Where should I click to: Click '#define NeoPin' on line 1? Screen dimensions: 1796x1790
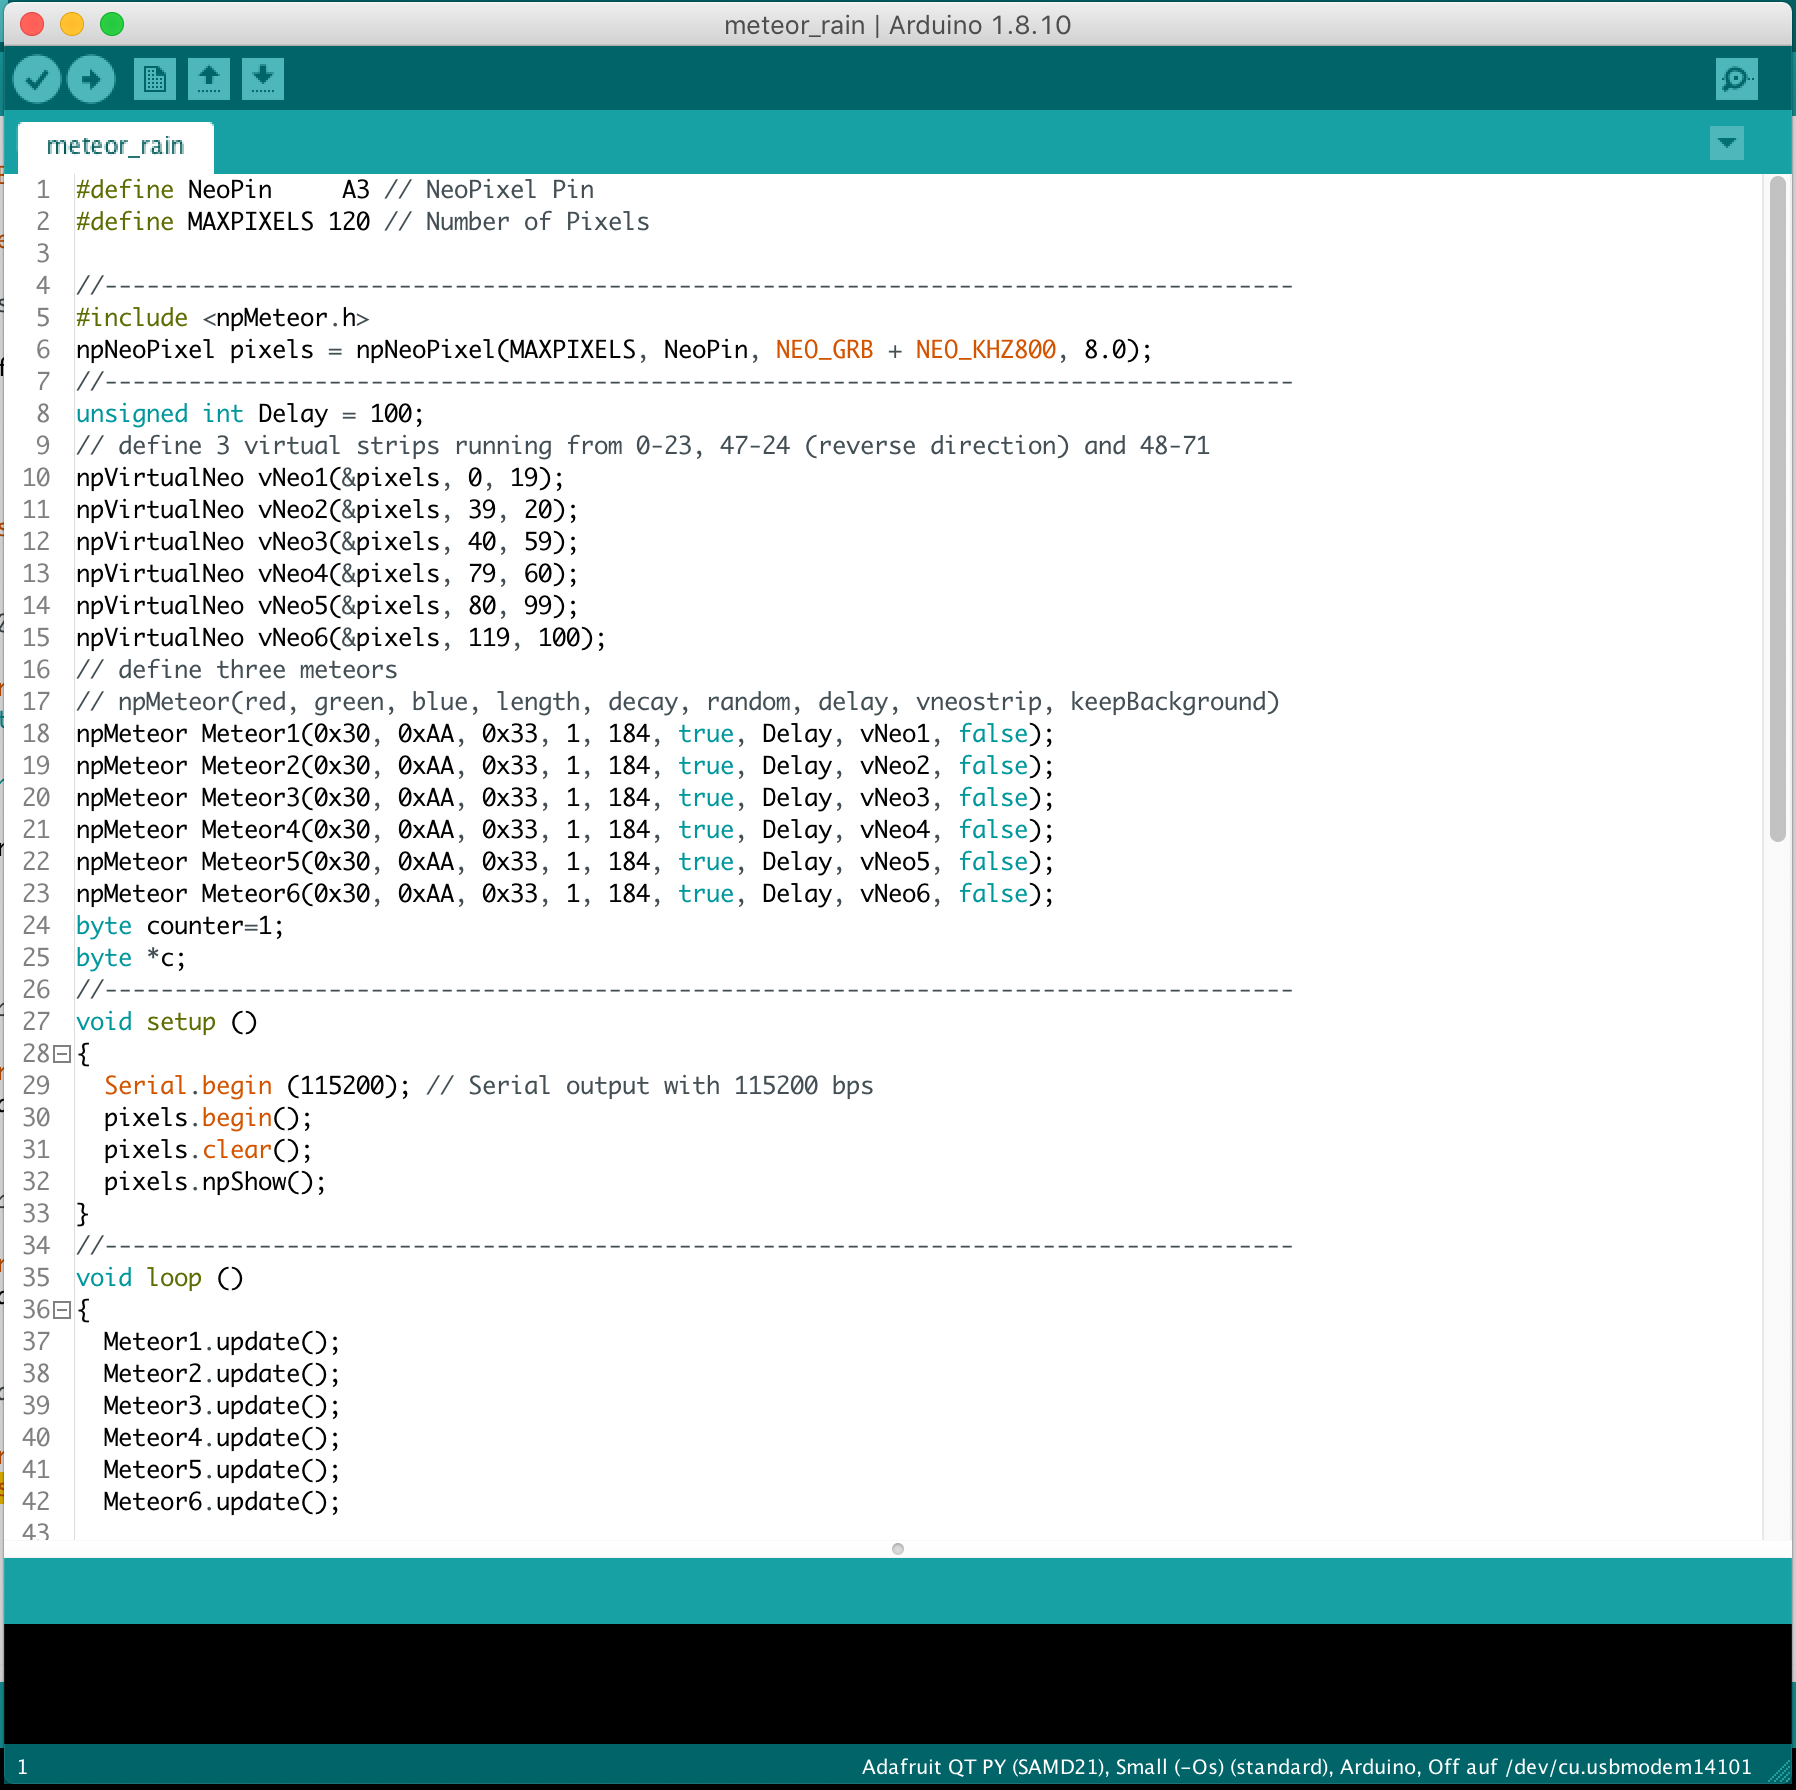[x=174, y=190]
